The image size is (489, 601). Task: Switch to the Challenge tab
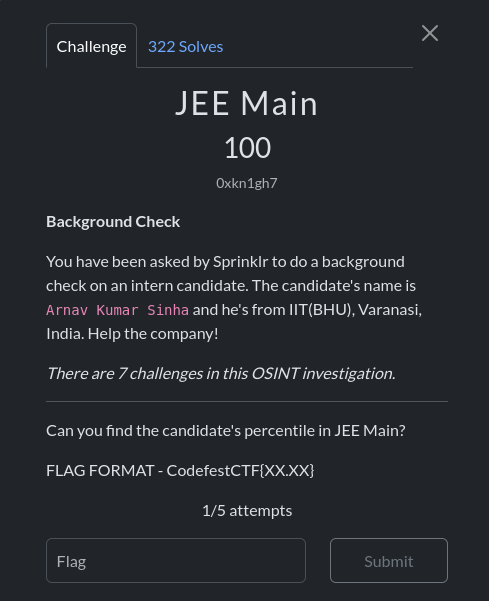[x=91, y=46]
